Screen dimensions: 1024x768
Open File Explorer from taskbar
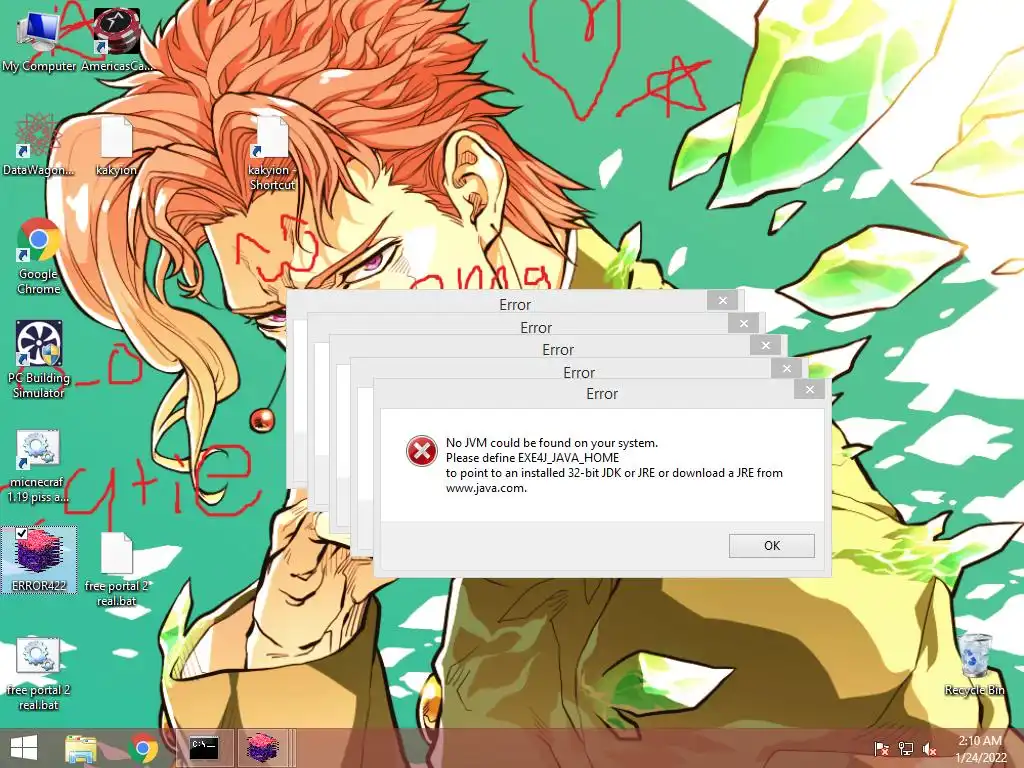81,748
